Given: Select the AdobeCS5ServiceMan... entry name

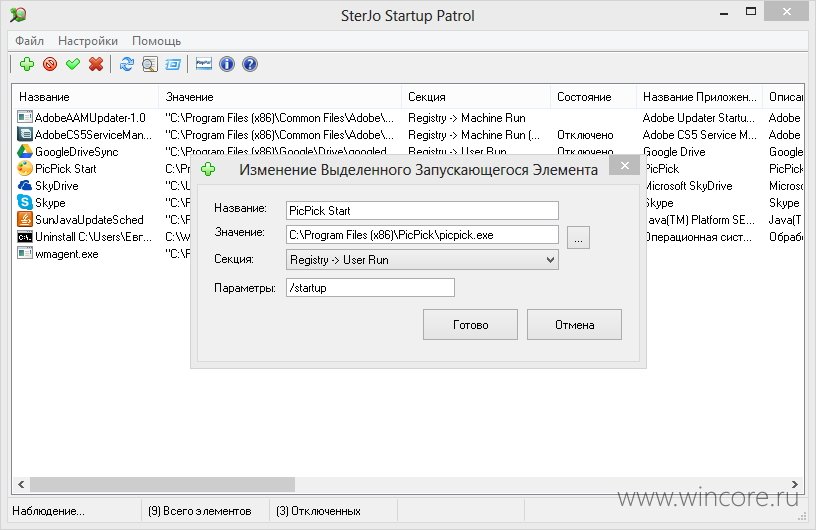Looking at the screenshot, I should coord(93,135).
